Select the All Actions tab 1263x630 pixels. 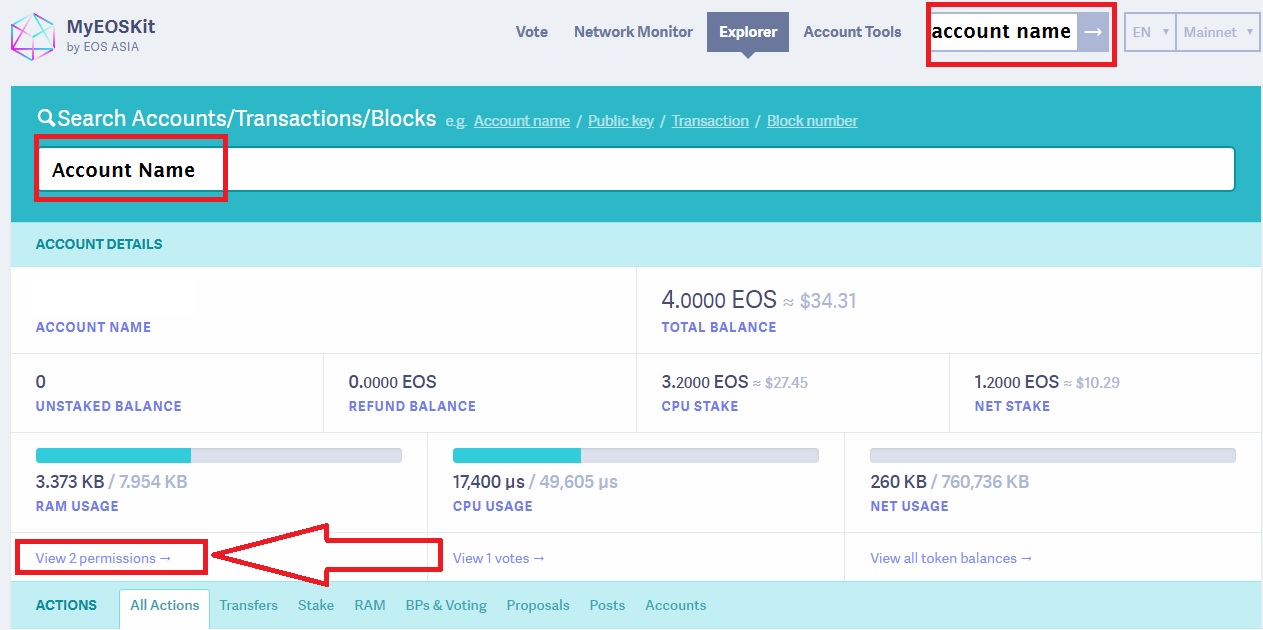(165, 606)
